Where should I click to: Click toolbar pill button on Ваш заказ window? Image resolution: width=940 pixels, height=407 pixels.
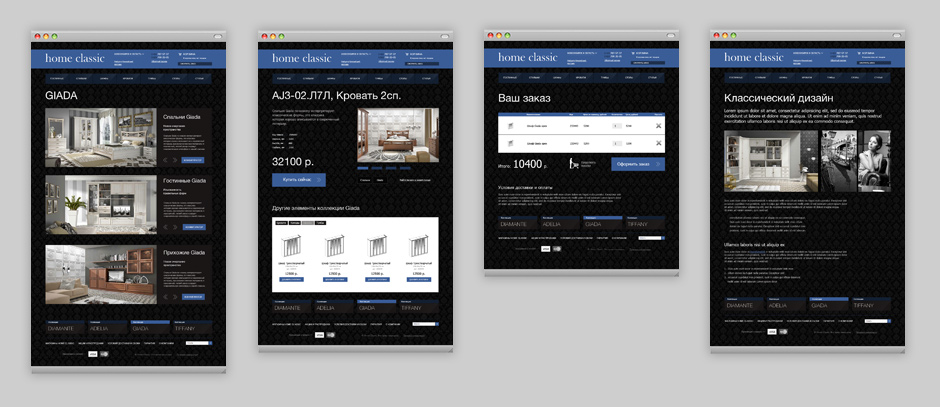click(669, 36)
